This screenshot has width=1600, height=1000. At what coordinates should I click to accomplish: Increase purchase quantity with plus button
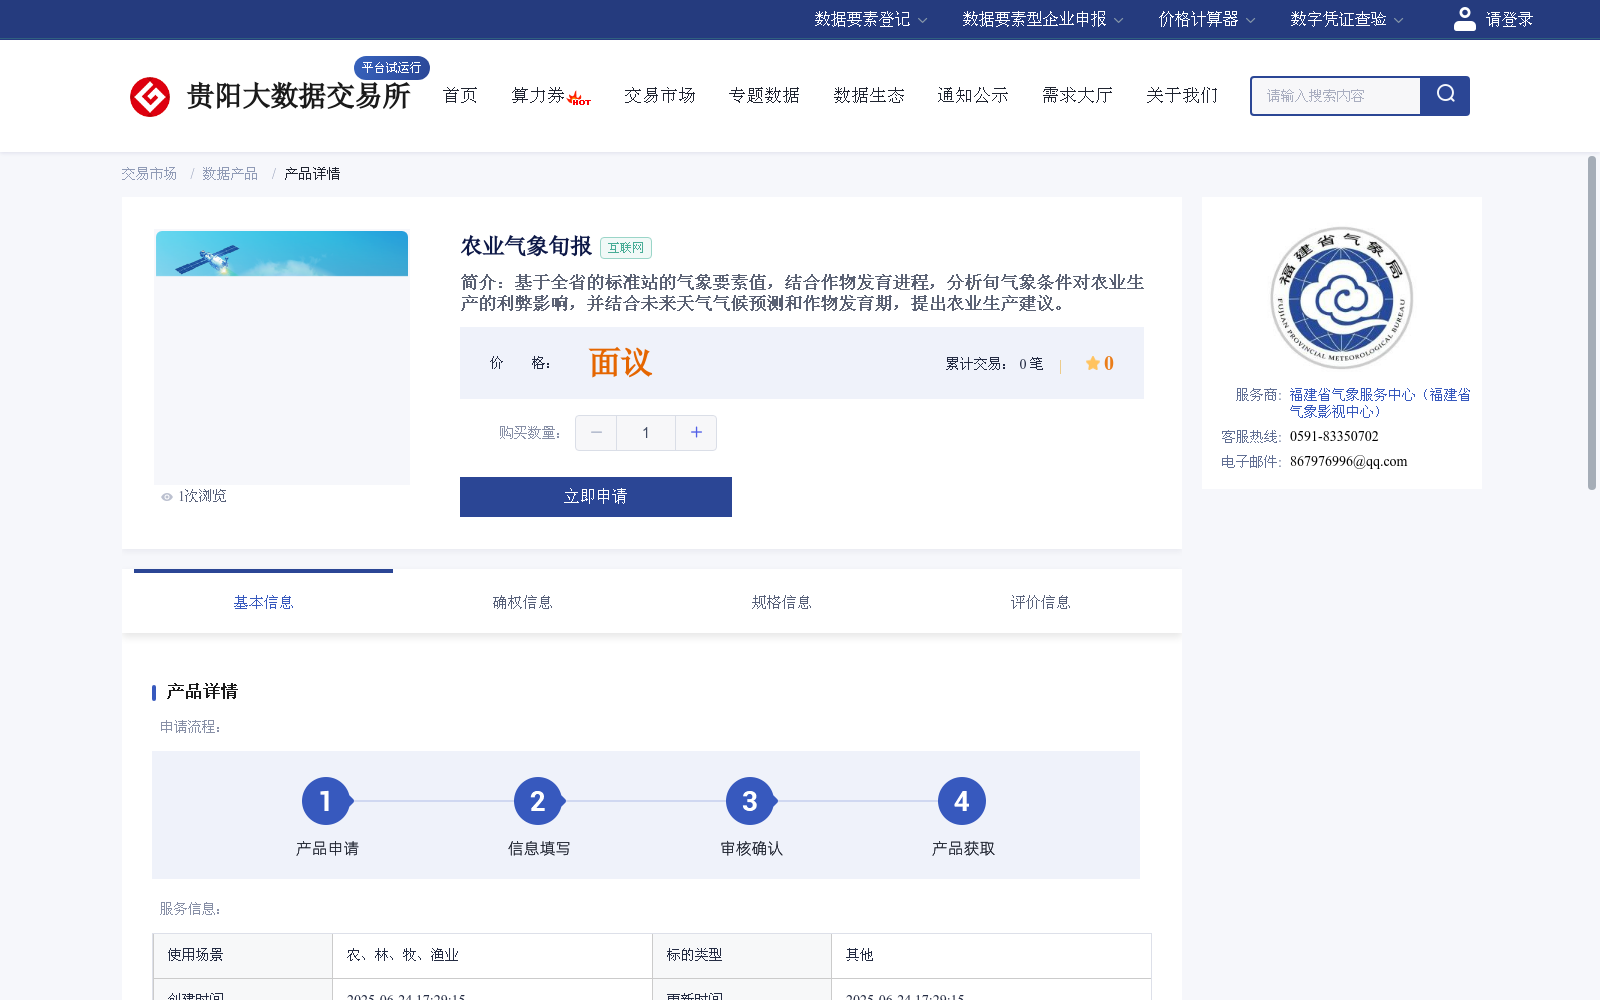(x=696, y=433)
